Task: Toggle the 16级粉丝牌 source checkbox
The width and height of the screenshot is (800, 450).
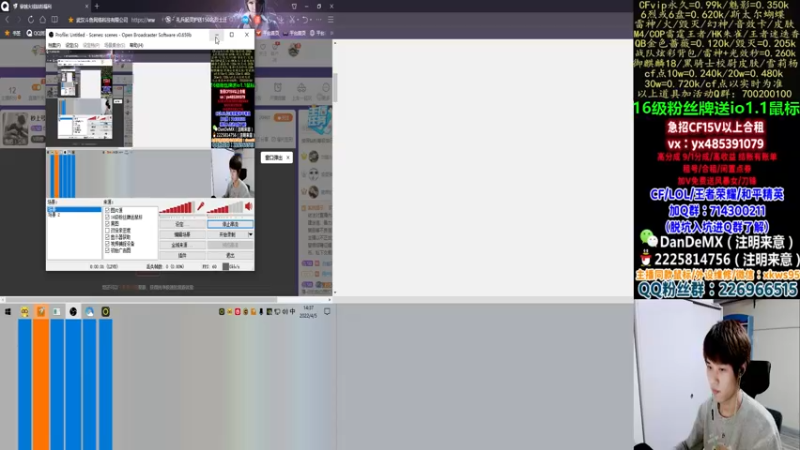Action: click(x=107, y=217)
